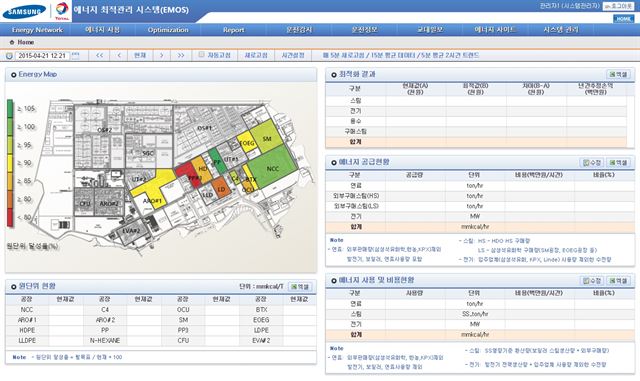Jump back with the double left arrow

tap(100, 56)
